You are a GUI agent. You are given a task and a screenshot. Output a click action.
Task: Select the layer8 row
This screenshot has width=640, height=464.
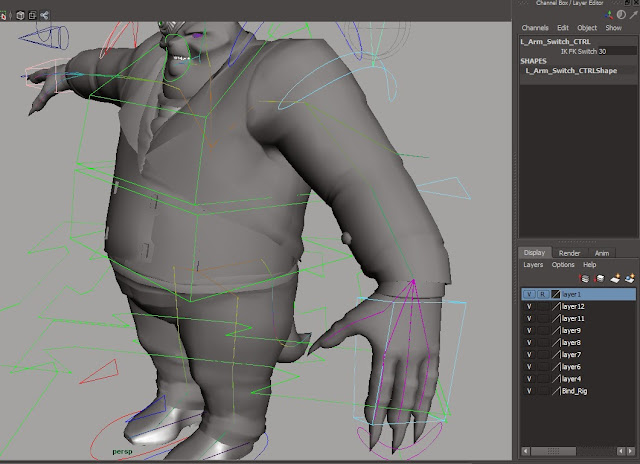[578, 343]
